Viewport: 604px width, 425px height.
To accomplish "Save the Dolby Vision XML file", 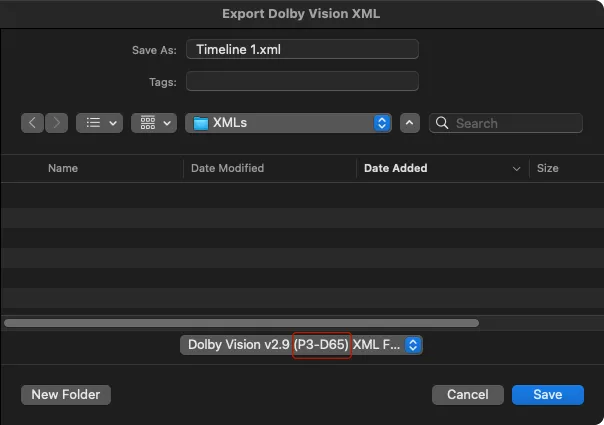I will [548, 395].
